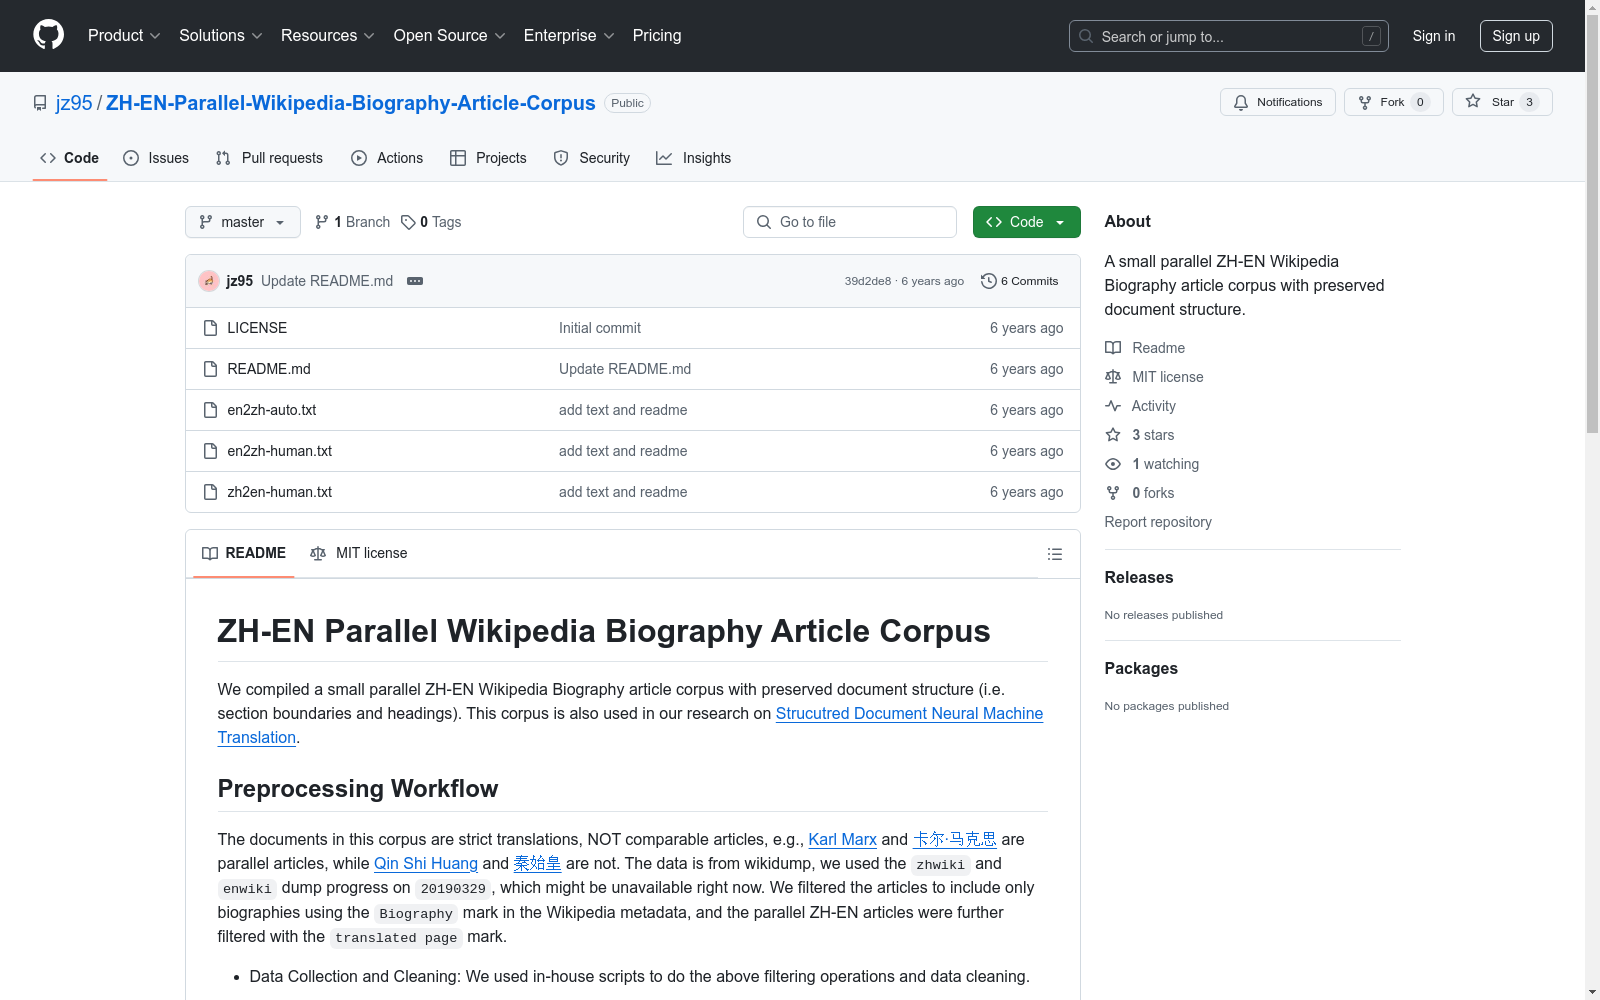1600x1000 pixels.
Task: Click the fork count badge showing 0
Action: pyautogui.click(x=1420, y=102)
